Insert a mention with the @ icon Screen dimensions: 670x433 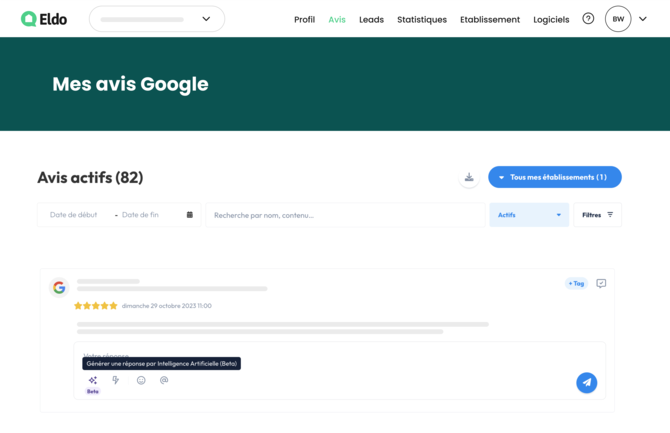[164, 380]
